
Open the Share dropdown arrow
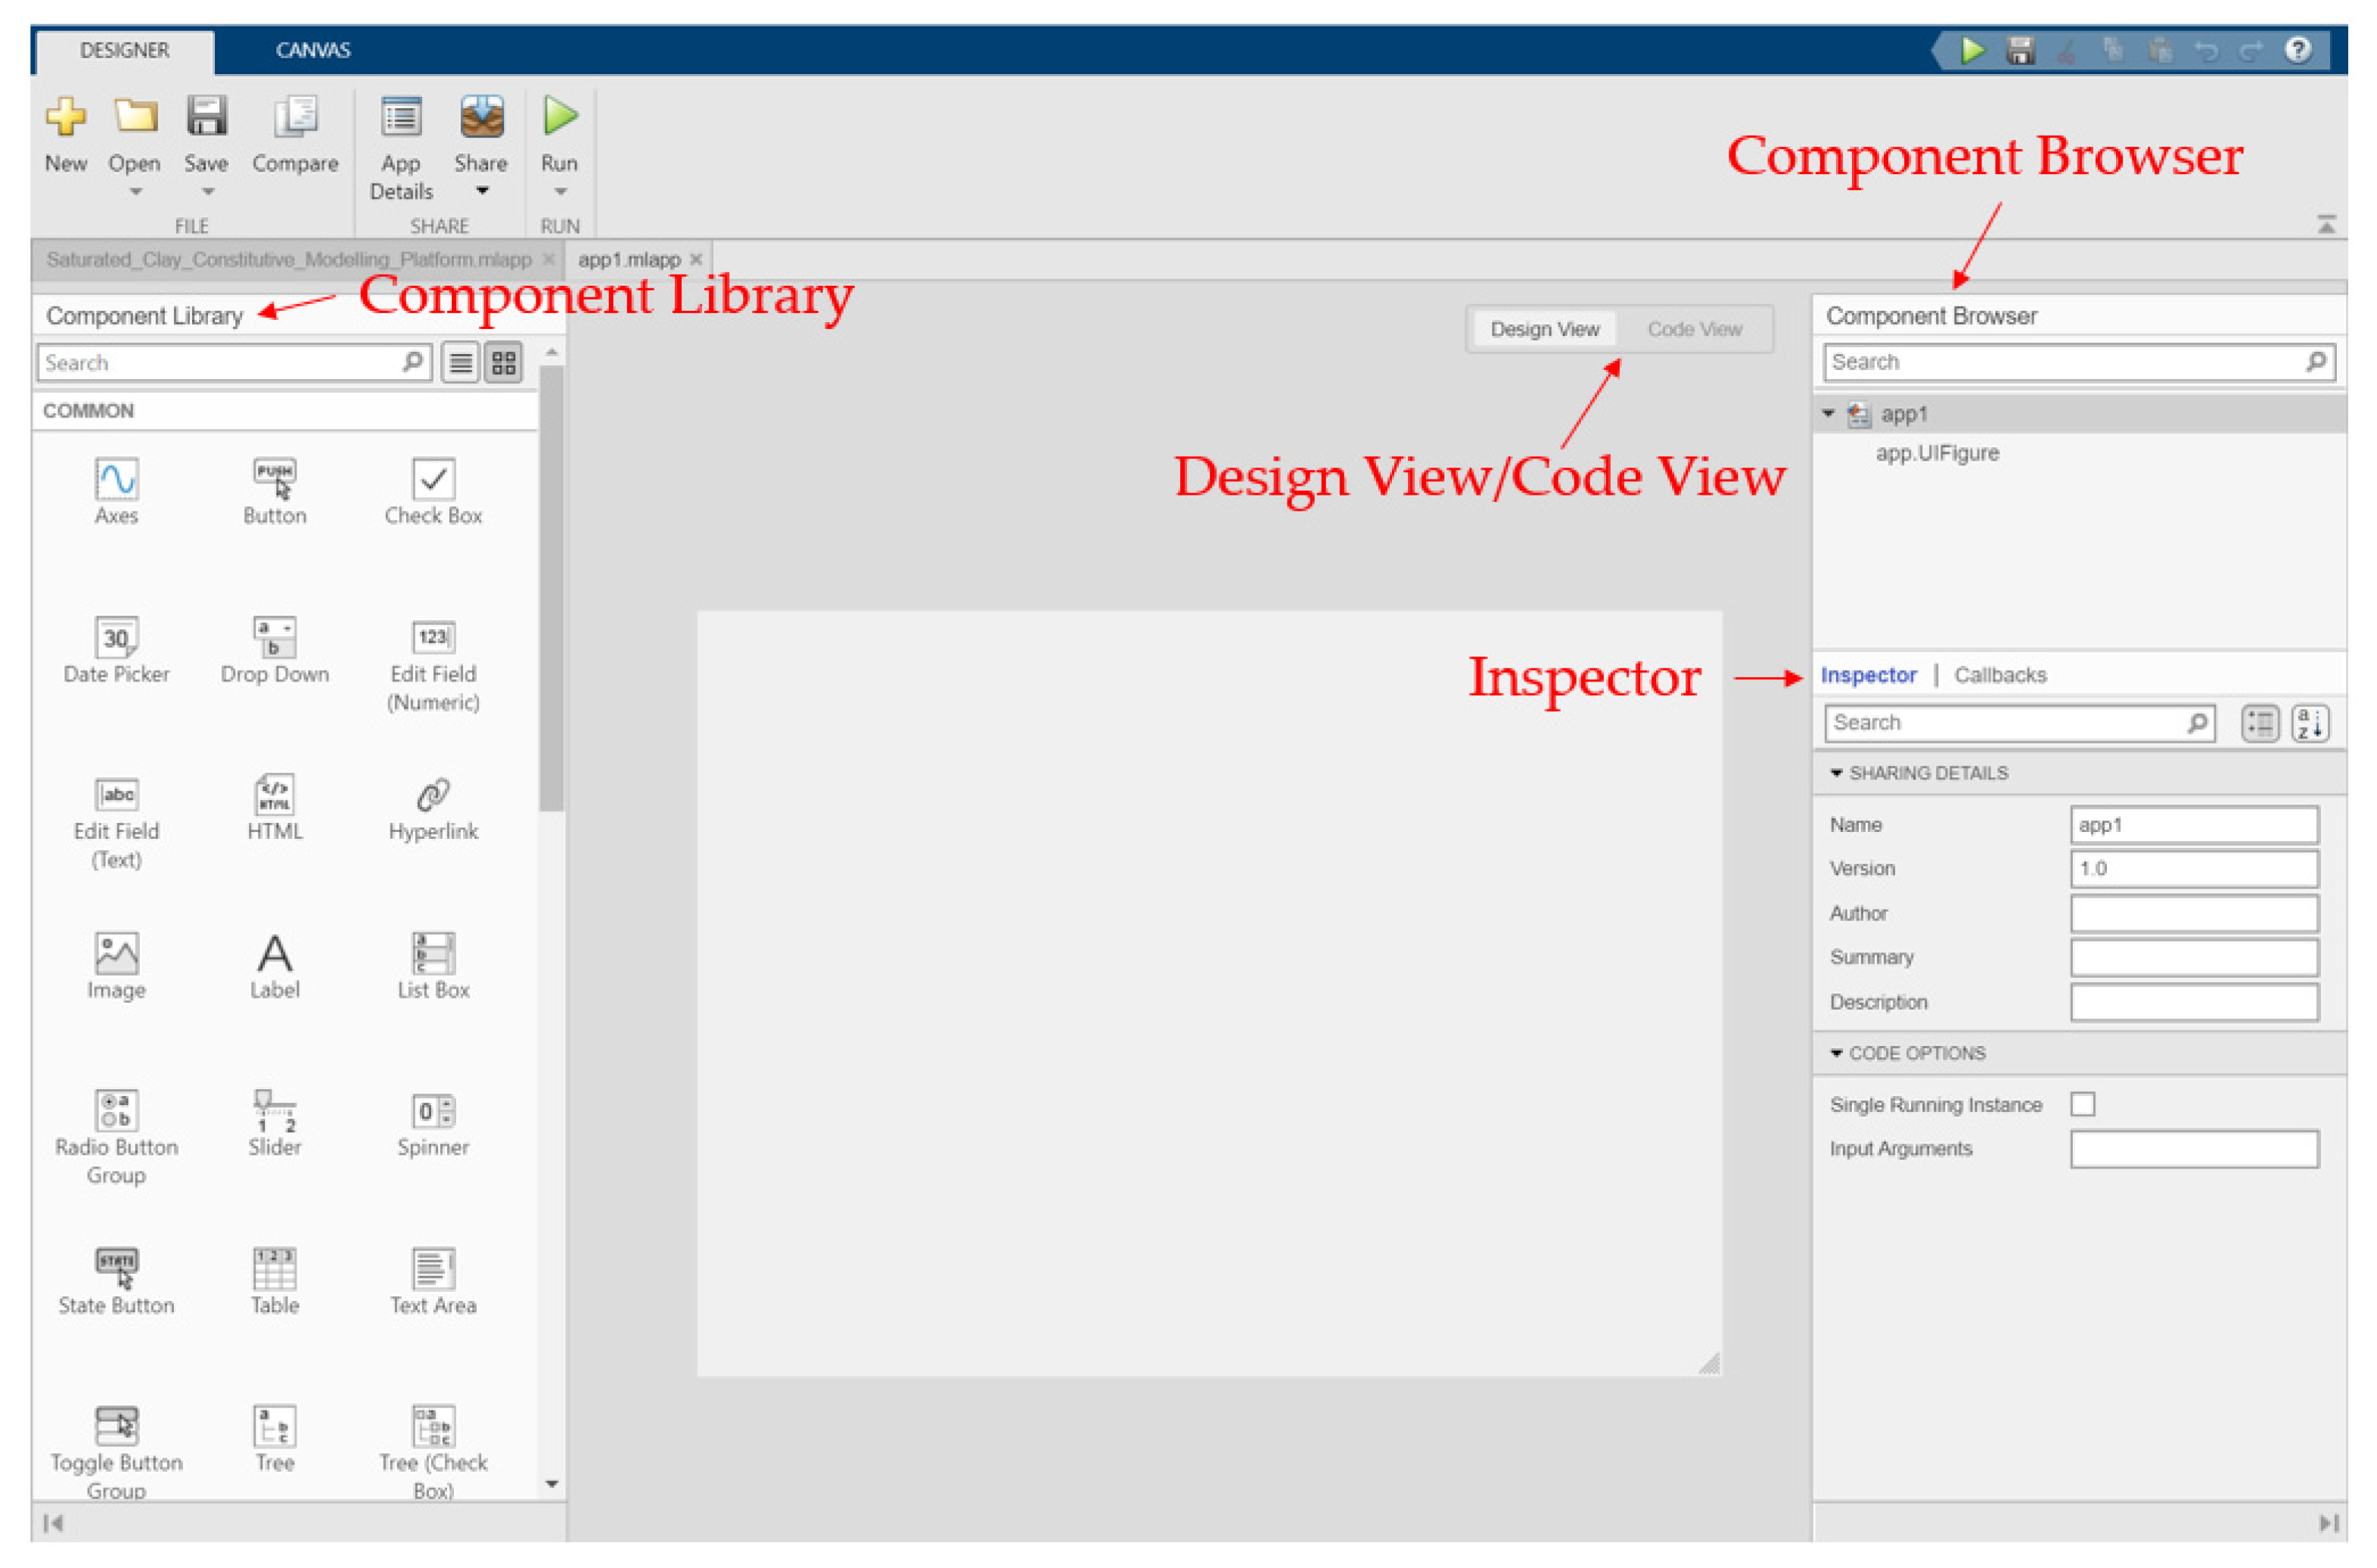click(482, 191)
